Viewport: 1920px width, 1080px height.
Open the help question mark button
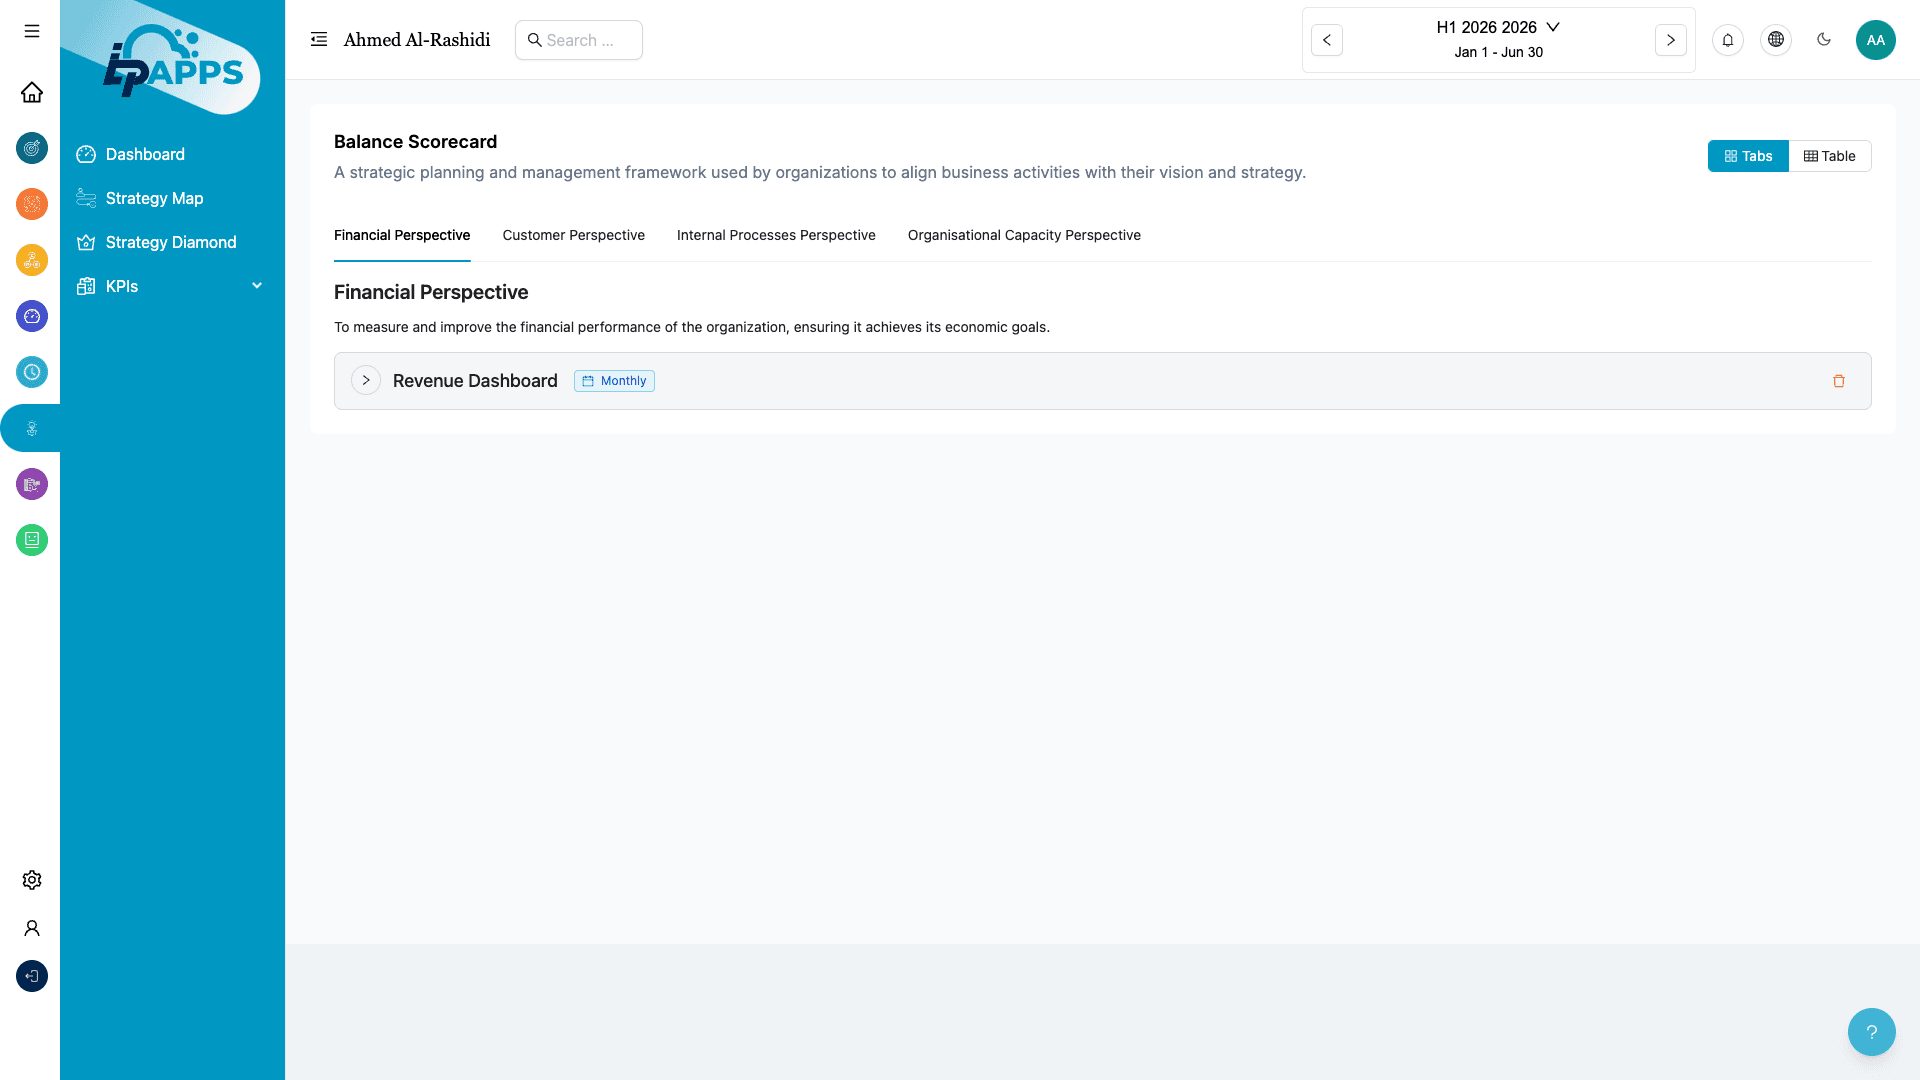coord(1871,1032)
